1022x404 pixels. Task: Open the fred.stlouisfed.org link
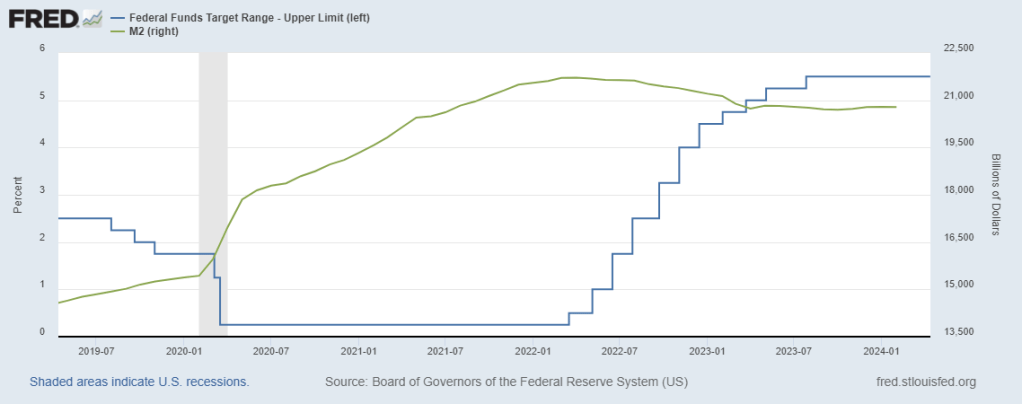tap(925, 382)
